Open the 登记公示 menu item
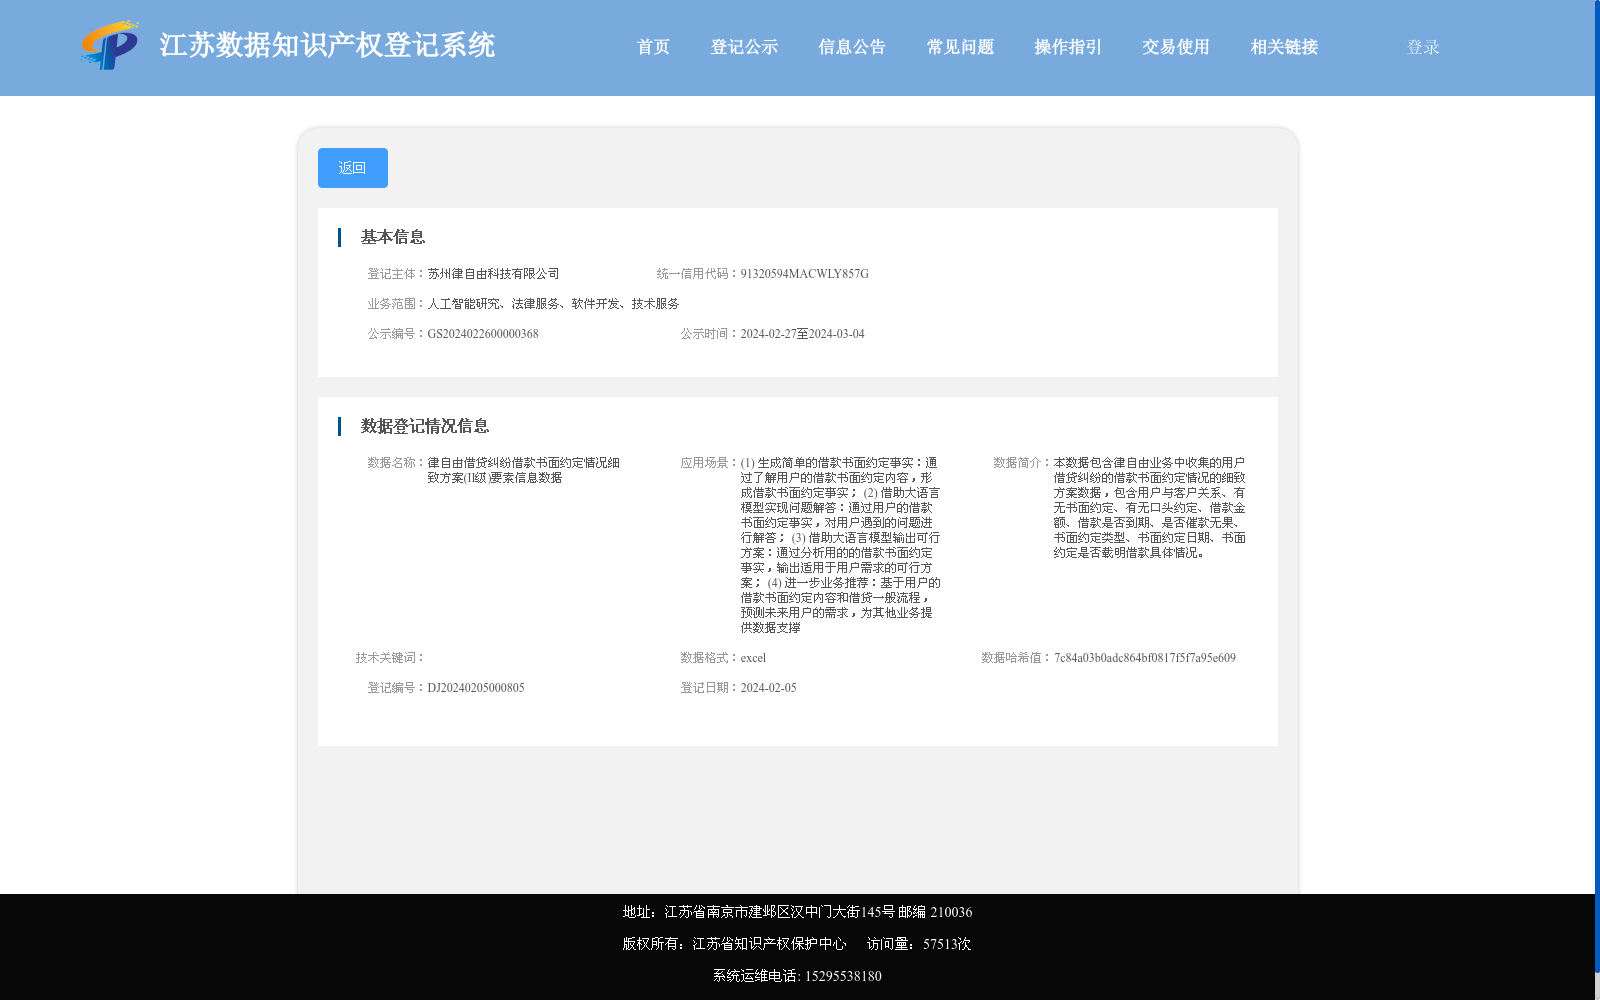The width and height of the screenshot is (1600, 1000). click(x=744, y=47)
